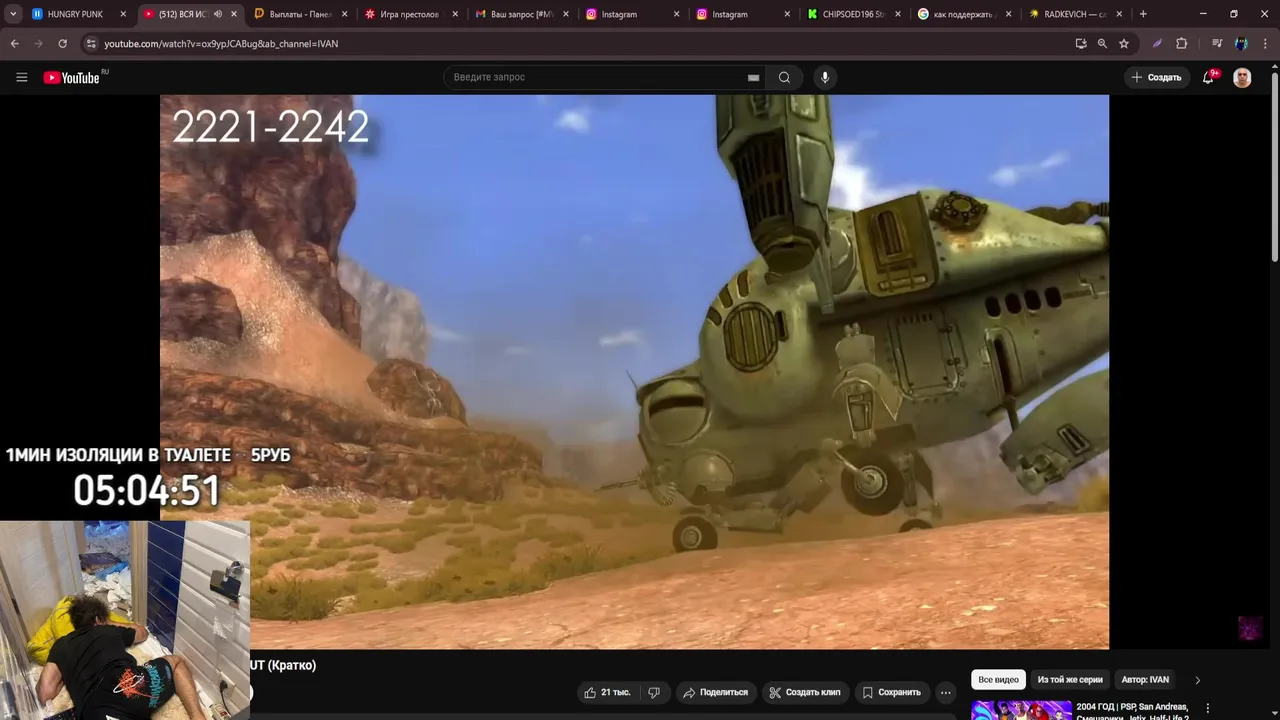Go forward in browser history
Screen dimensions: 1280x720
38,44
